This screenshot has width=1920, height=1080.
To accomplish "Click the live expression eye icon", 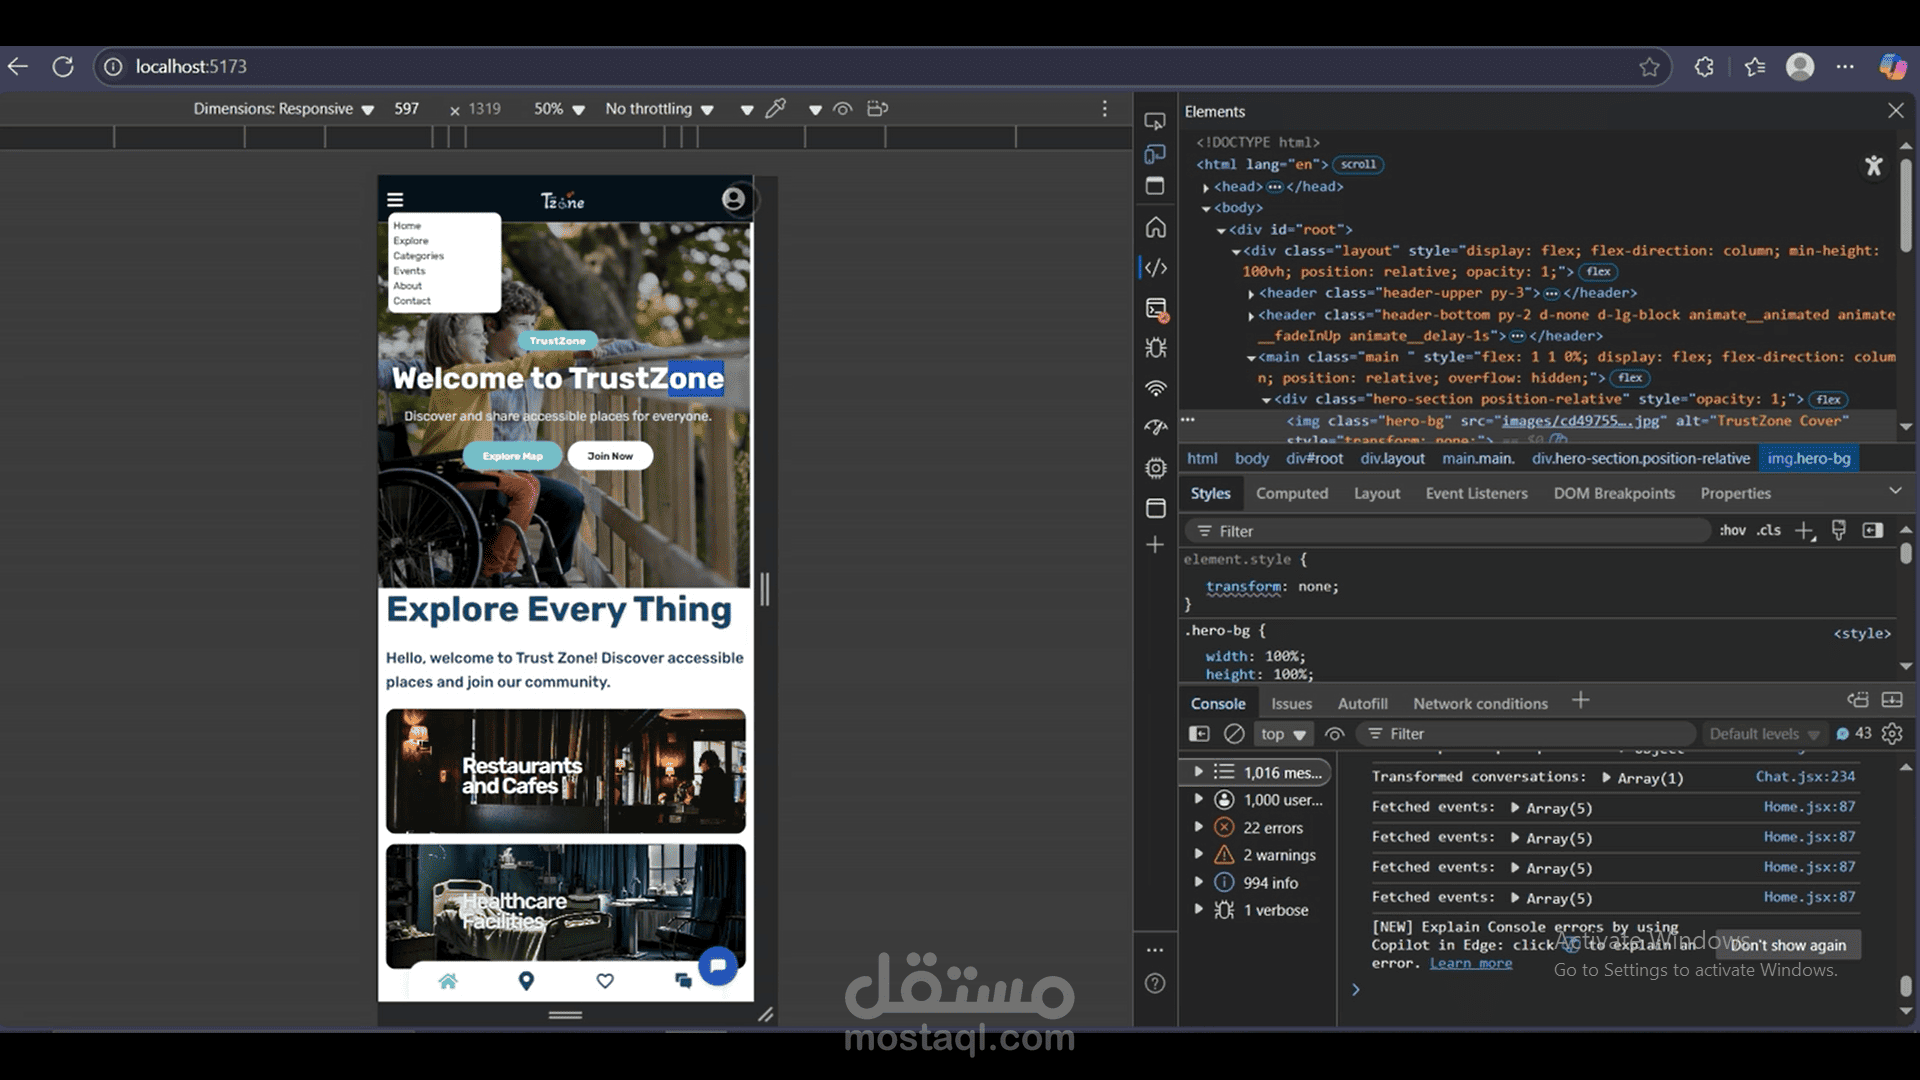I will (1334, 734).
